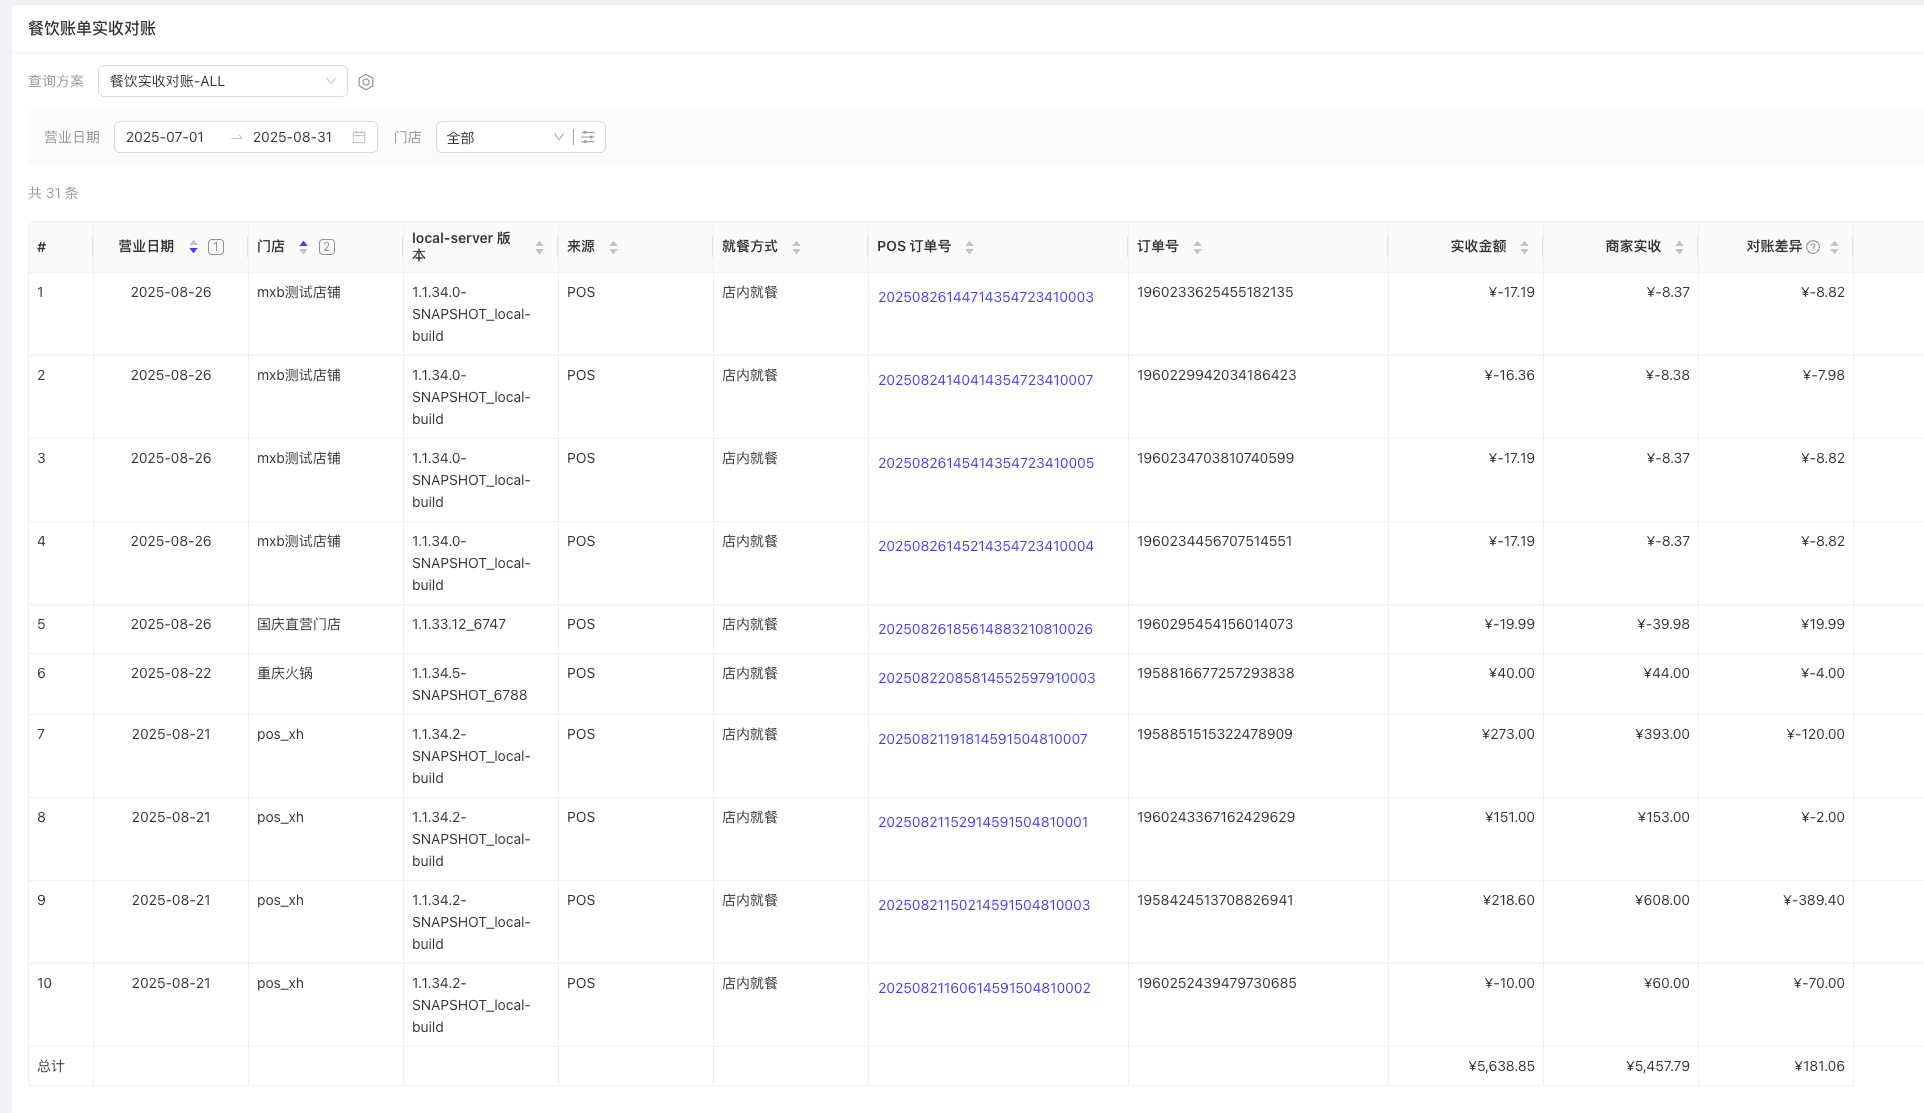Image resolution: width=1924 pixels, height=1113 pixels.
Task: Sort the 订单号 column
Action: click(1197, 247)
